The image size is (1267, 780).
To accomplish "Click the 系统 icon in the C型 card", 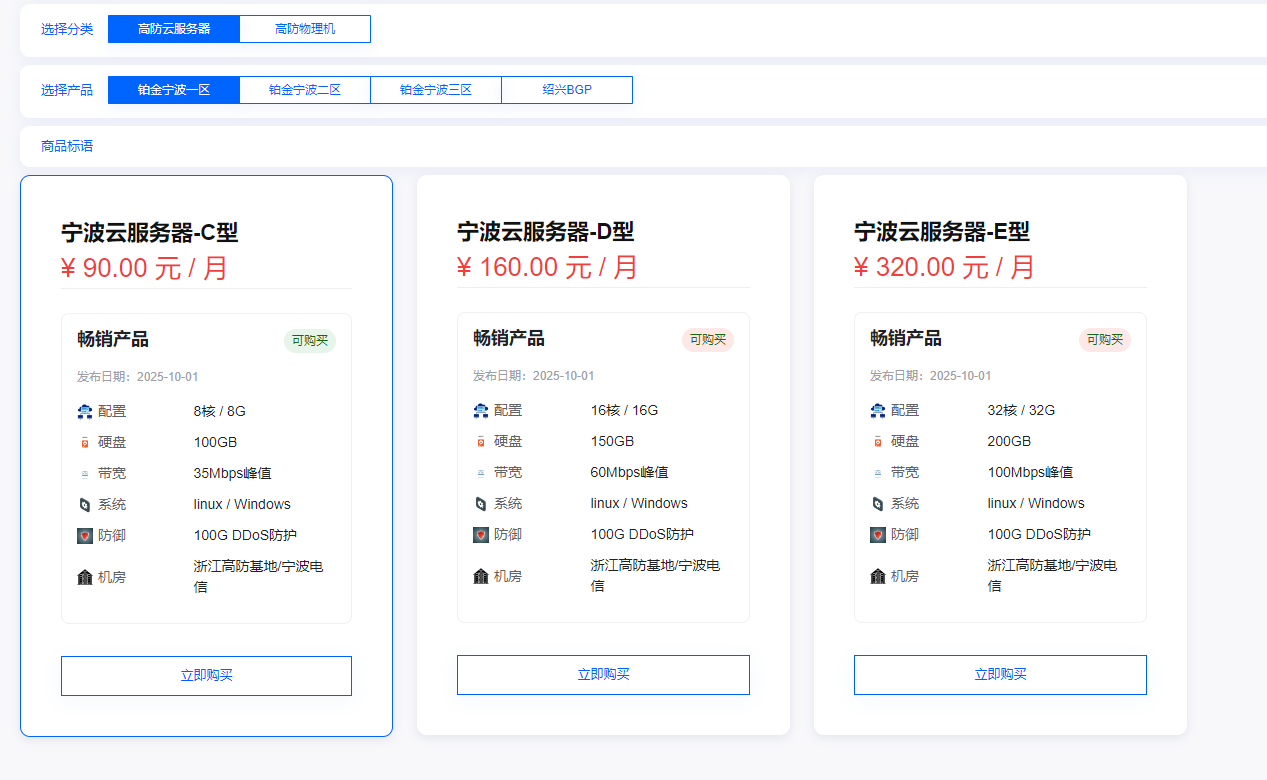I will 85,504.
